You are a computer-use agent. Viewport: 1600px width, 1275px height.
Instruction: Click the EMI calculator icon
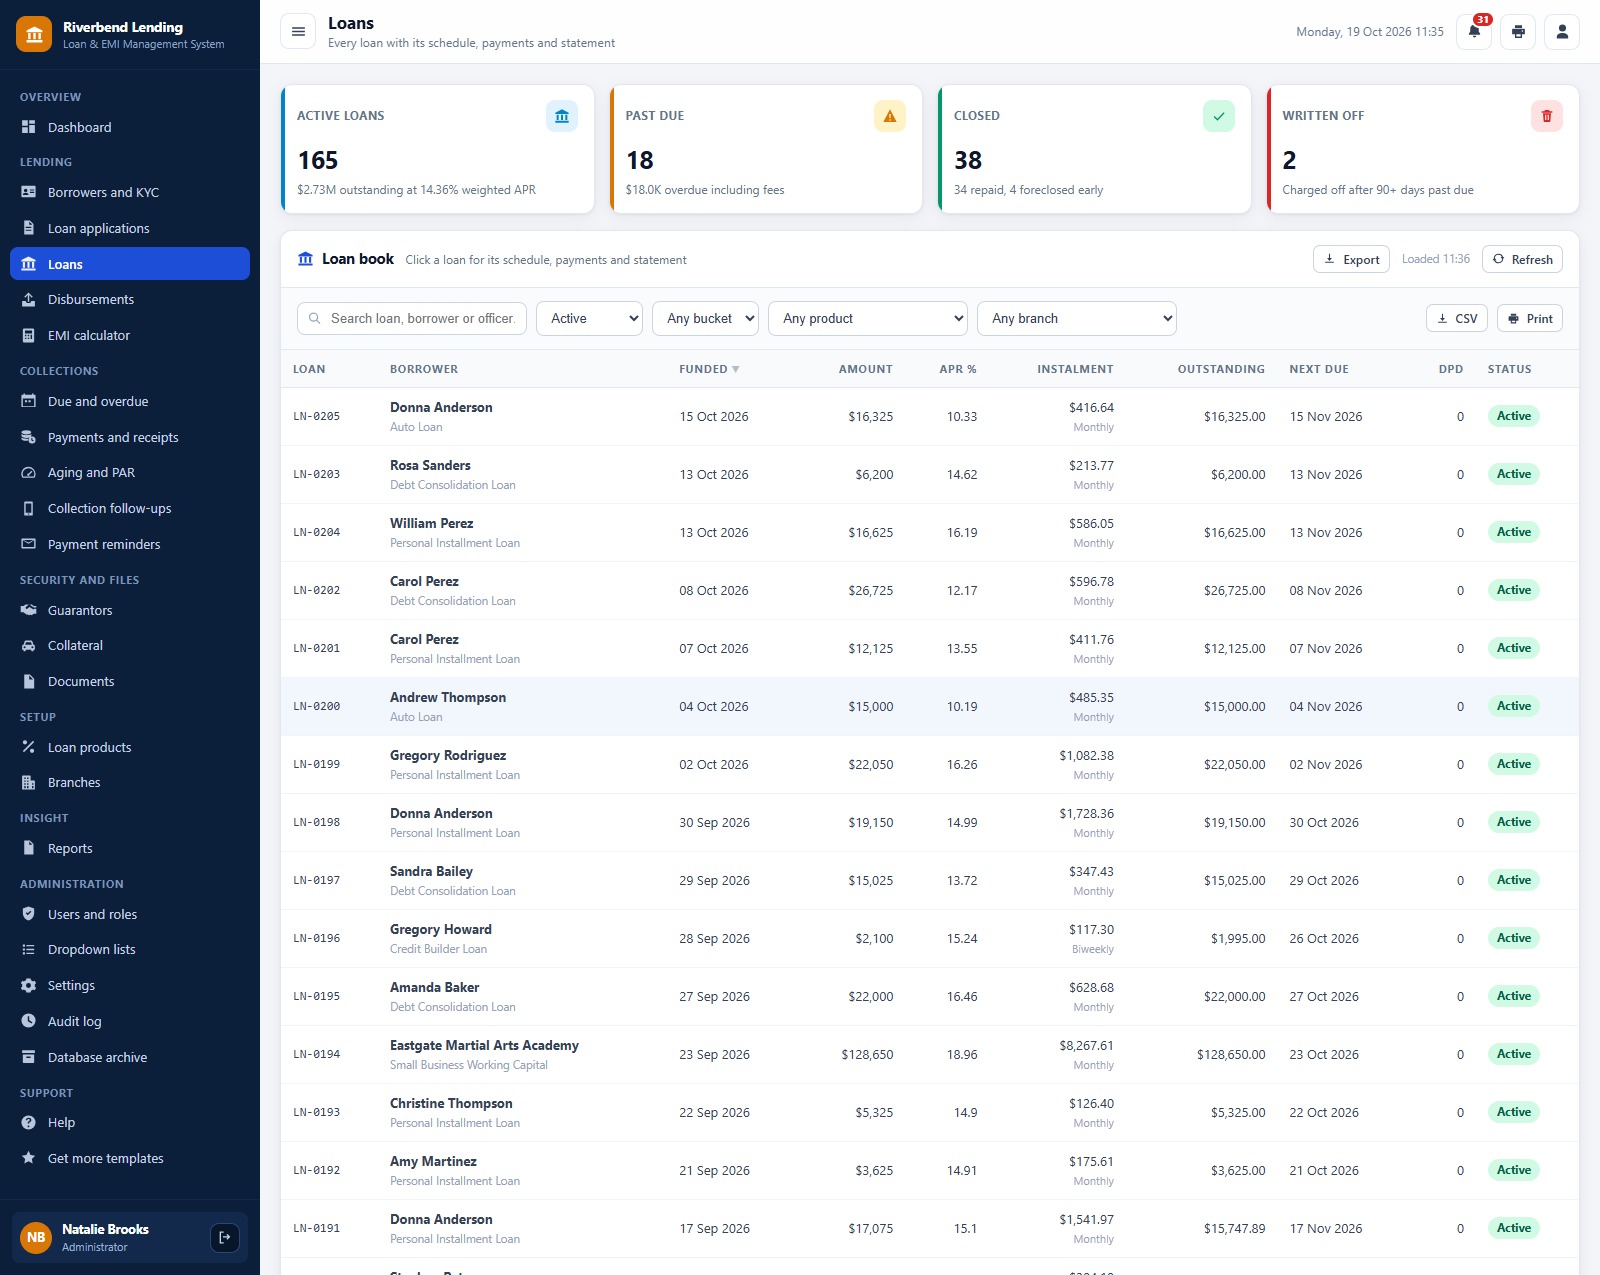(29, 335)
